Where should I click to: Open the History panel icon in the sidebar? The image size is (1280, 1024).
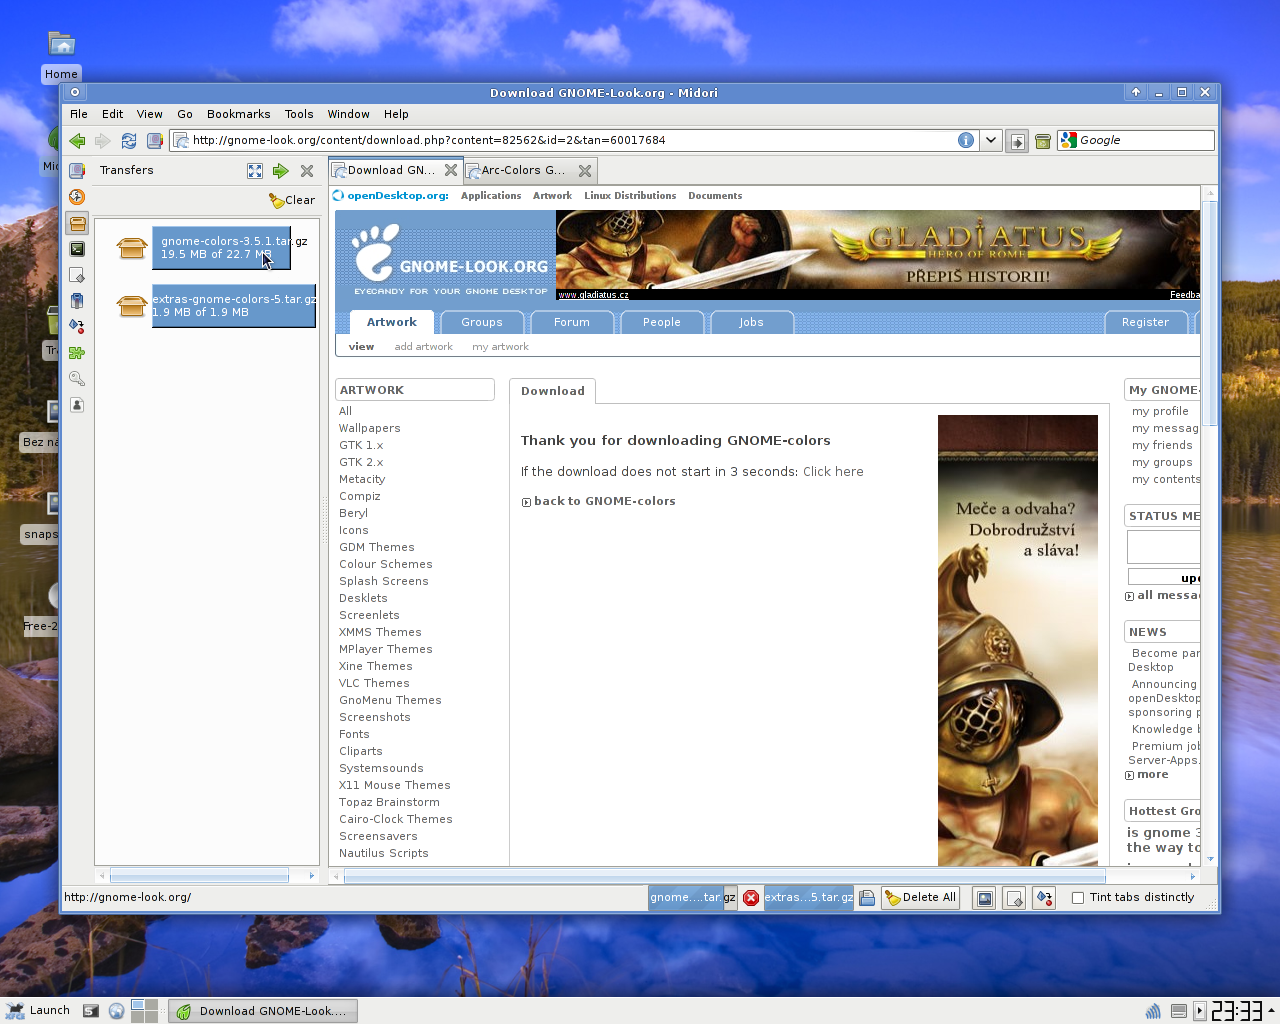tap(77, 197)
